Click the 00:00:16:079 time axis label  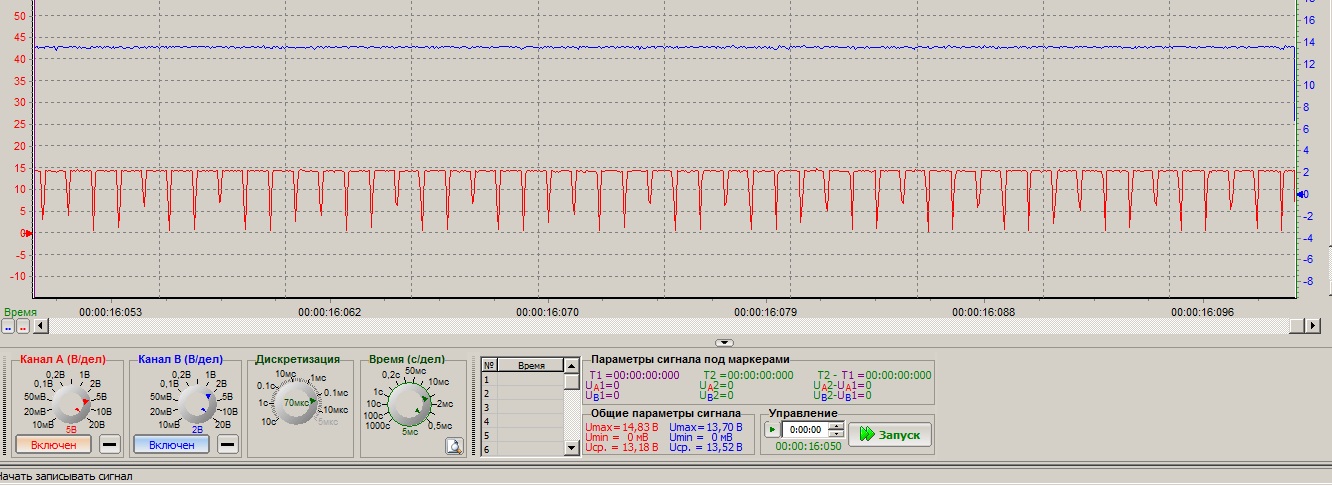(765, 312)
